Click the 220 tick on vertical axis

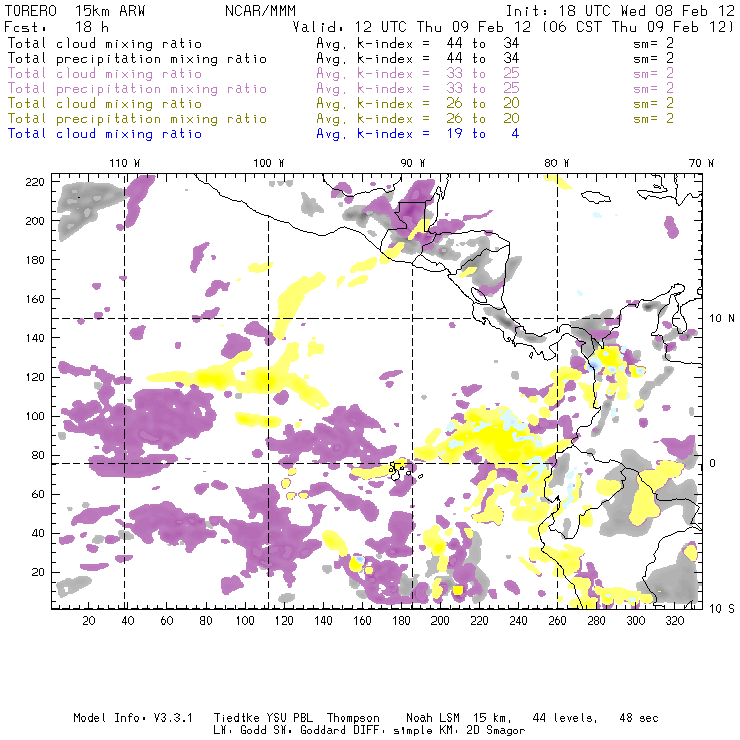click(x=35, y=182)
